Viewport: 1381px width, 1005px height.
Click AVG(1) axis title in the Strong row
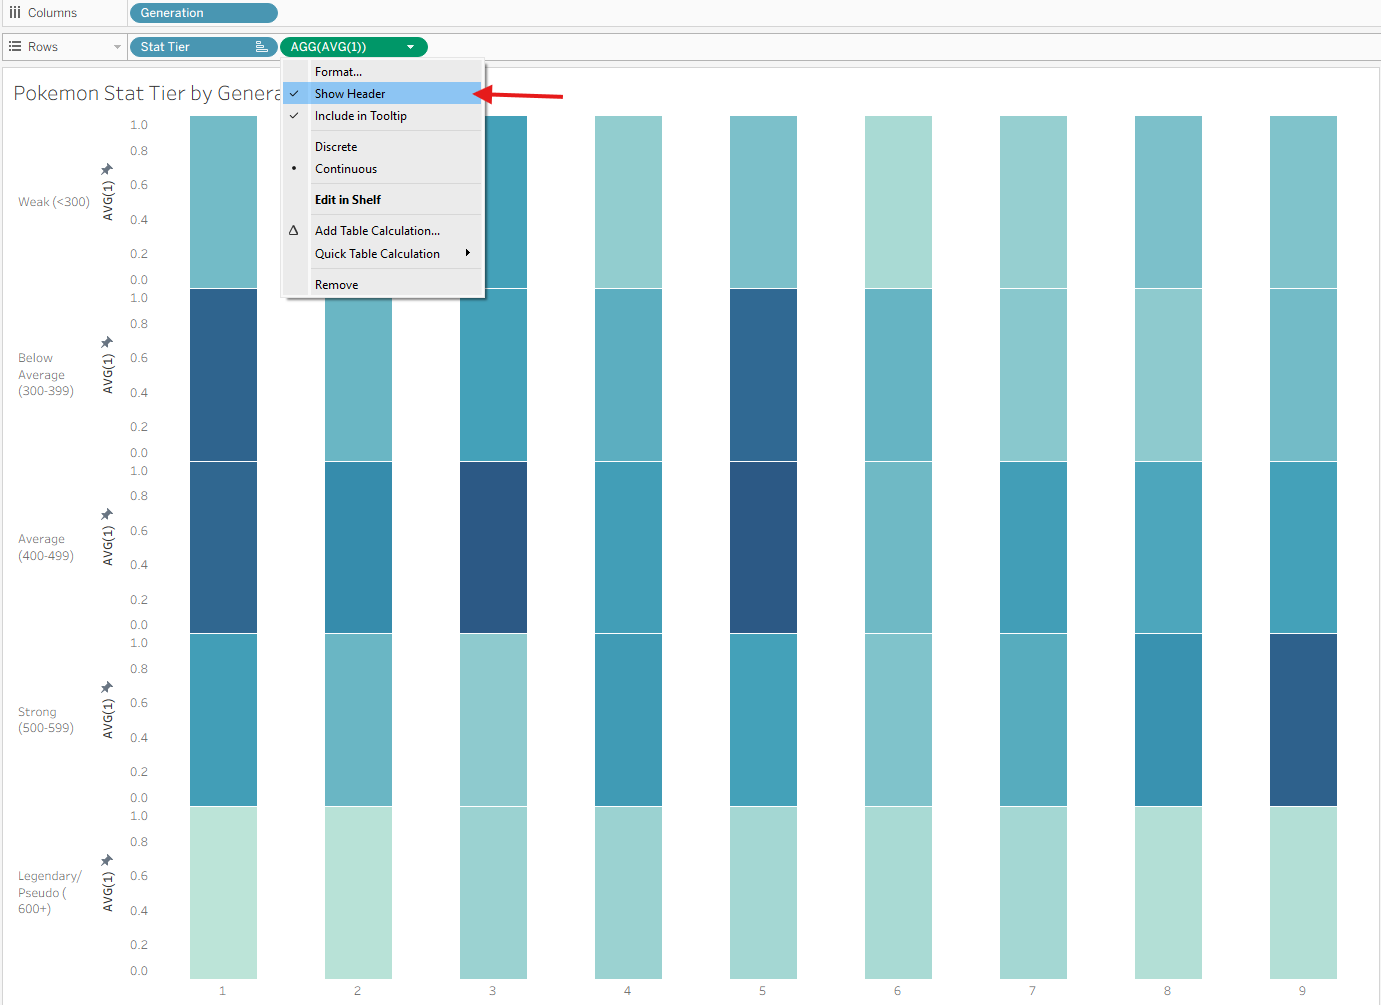[108, 719]
